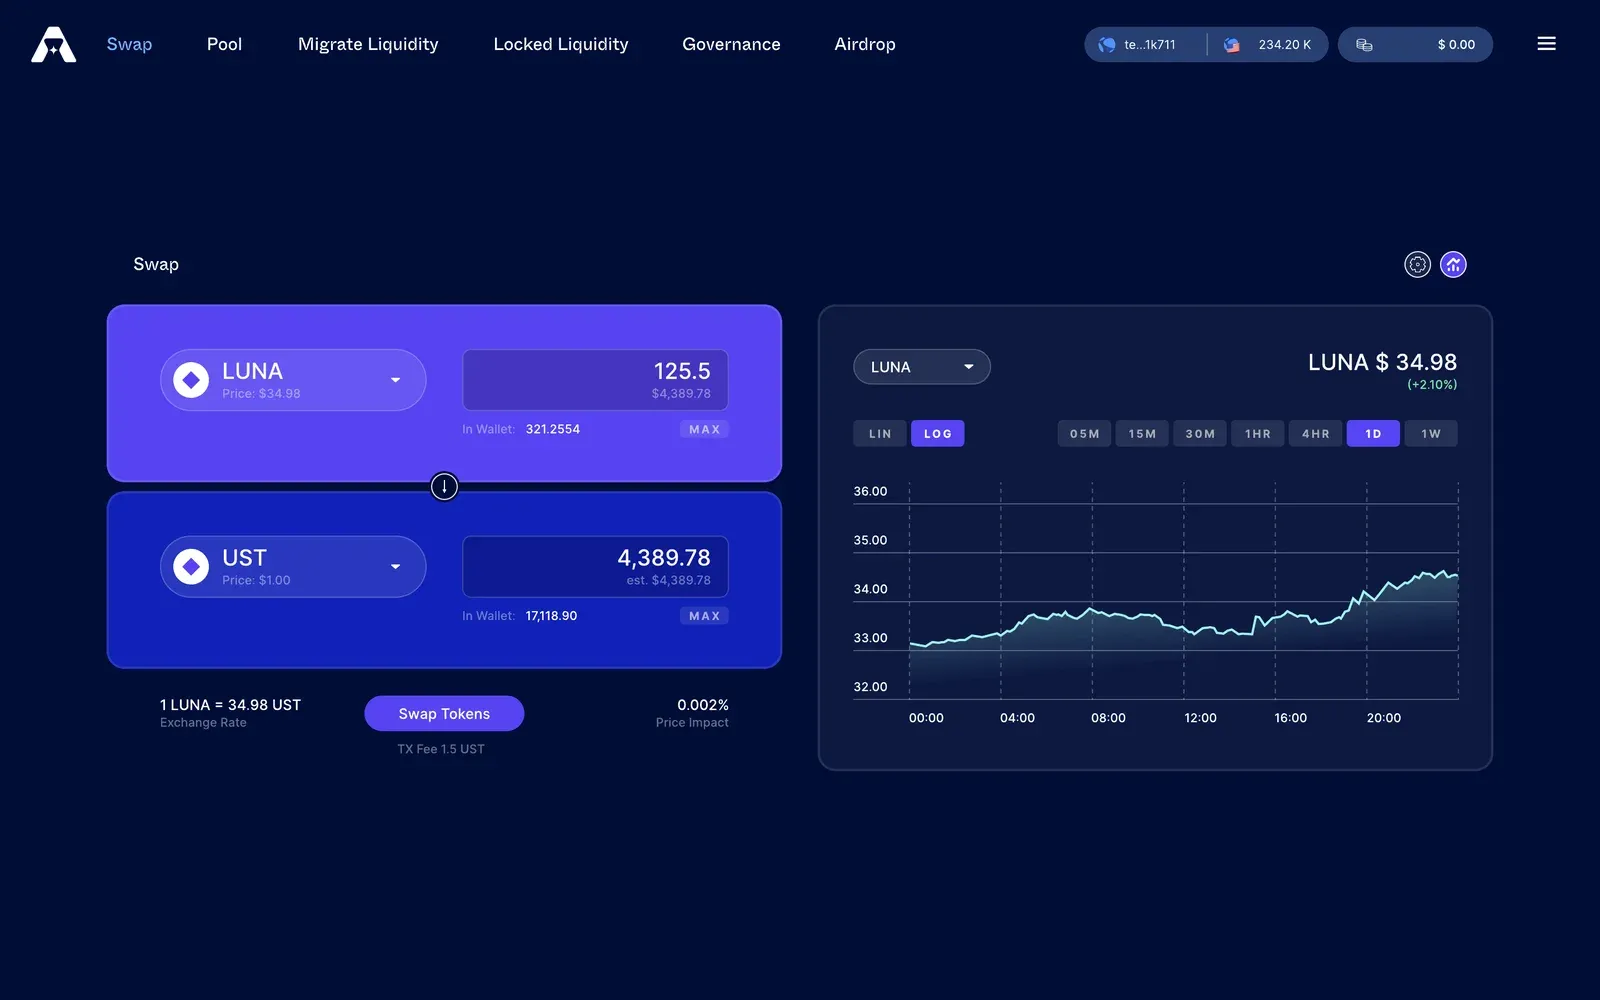The height and width of the screenshot is (1000, 1600).
Task: Click the (+2.10%) change value
Action: (x=1432, y=385)
